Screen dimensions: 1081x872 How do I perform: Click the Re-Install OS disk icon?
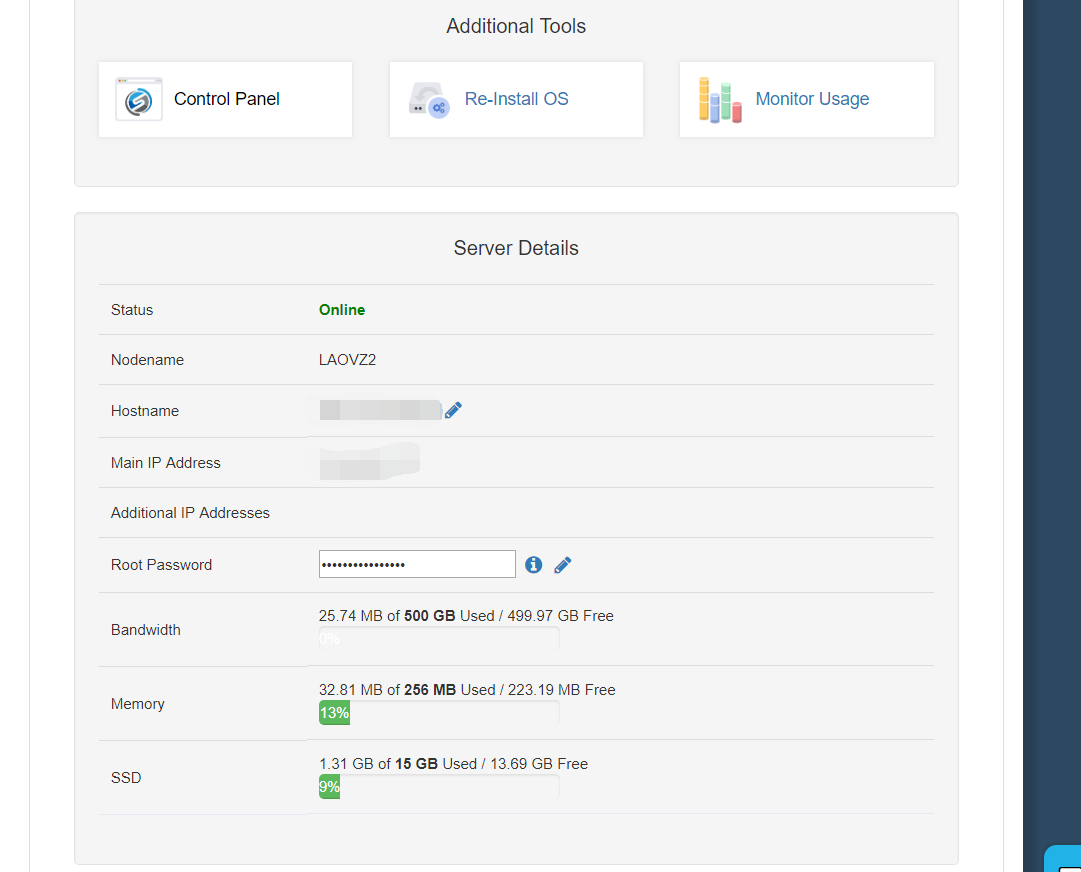coord(429,99)
